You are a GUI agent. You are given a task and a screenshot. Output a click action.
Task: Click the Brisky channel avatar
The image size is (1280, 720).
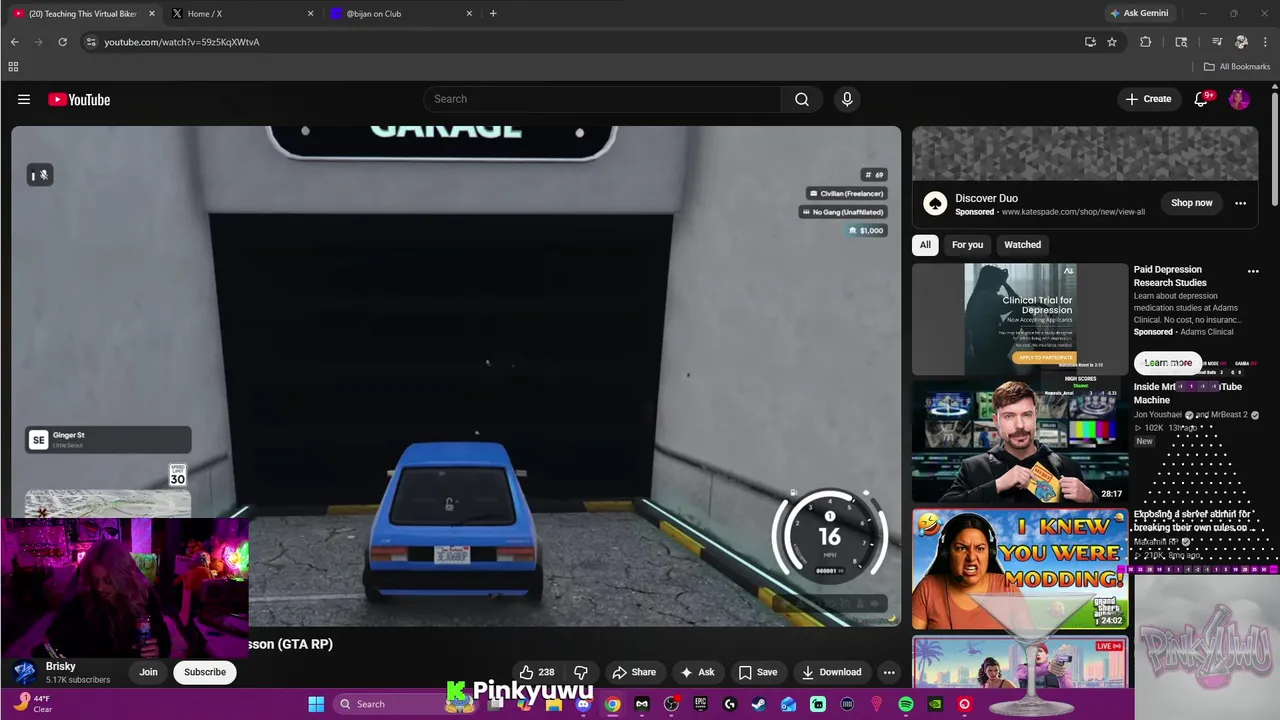[x=25, y=672]
